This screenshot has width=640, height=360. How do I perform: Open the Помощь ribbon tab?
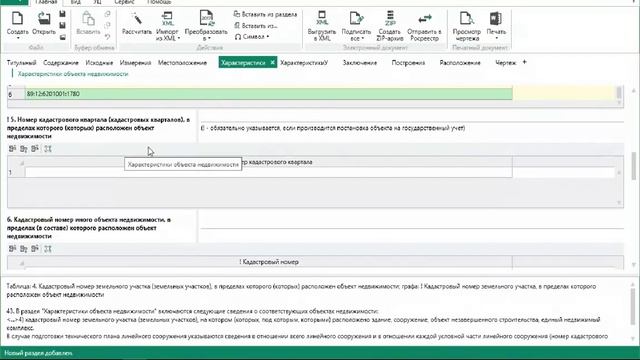click(159, 2)
